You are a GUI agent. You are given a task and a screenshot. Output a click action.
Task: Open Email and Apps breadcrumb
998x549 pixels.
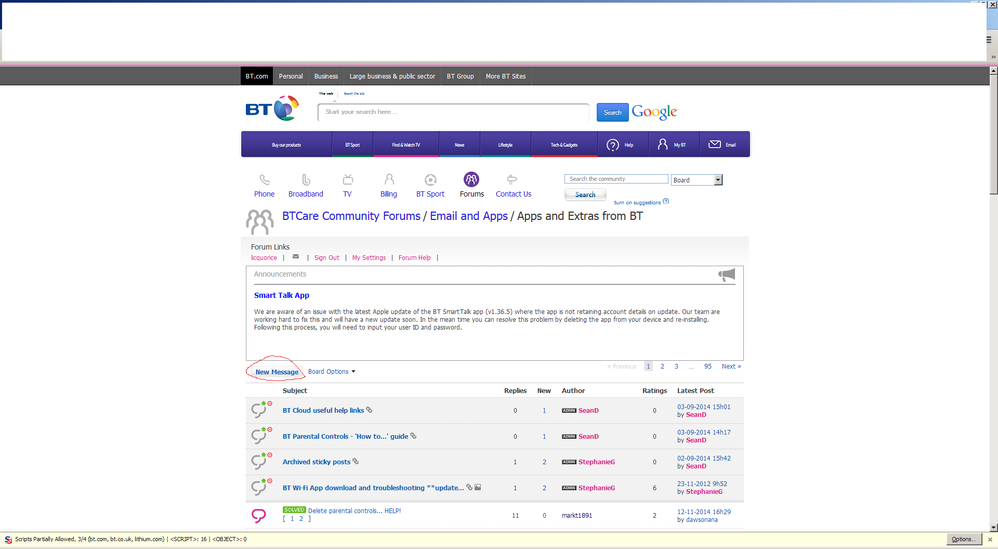point(468,216)
